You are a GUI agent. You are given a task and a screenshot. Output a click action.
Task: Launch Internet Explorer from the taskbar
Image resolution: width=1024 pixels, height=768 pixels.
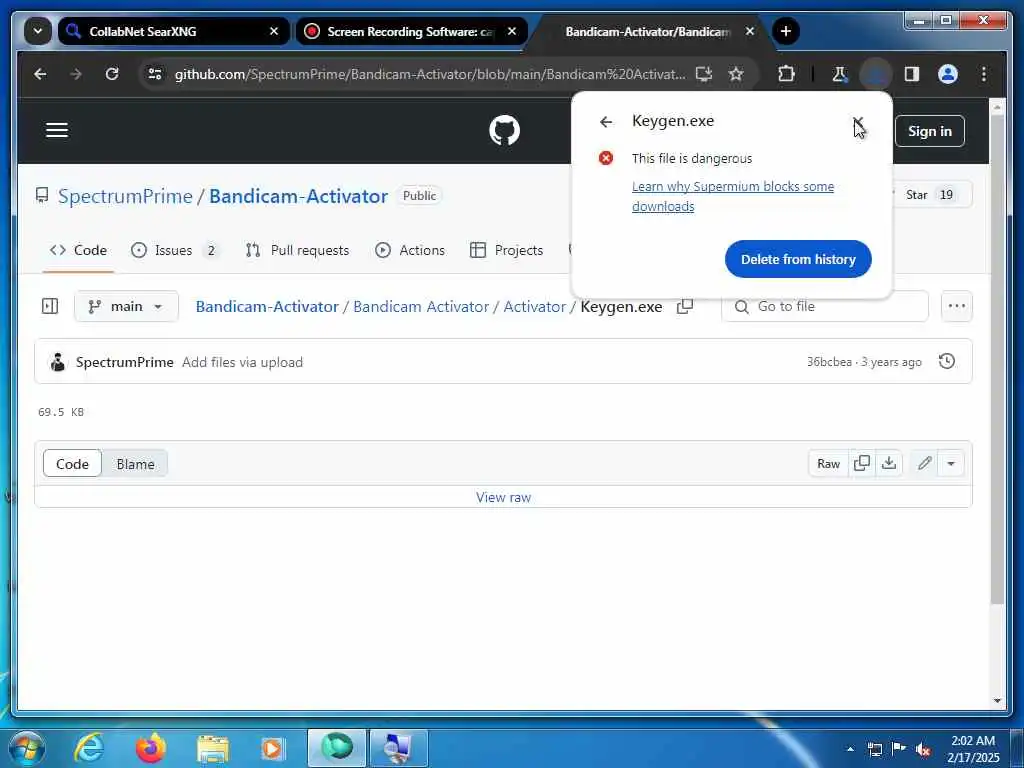coord(88,748)
